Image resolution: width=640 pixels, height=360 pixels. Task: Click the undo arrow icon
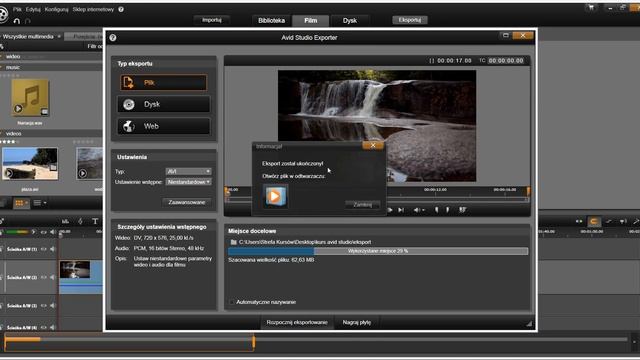point(17,21)
